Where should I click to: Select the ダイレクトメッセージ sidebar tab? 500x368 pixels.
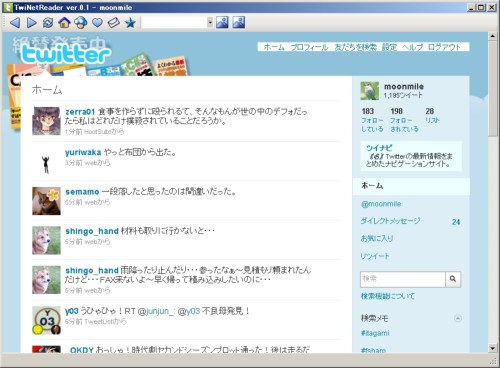(x=390, y=221)
